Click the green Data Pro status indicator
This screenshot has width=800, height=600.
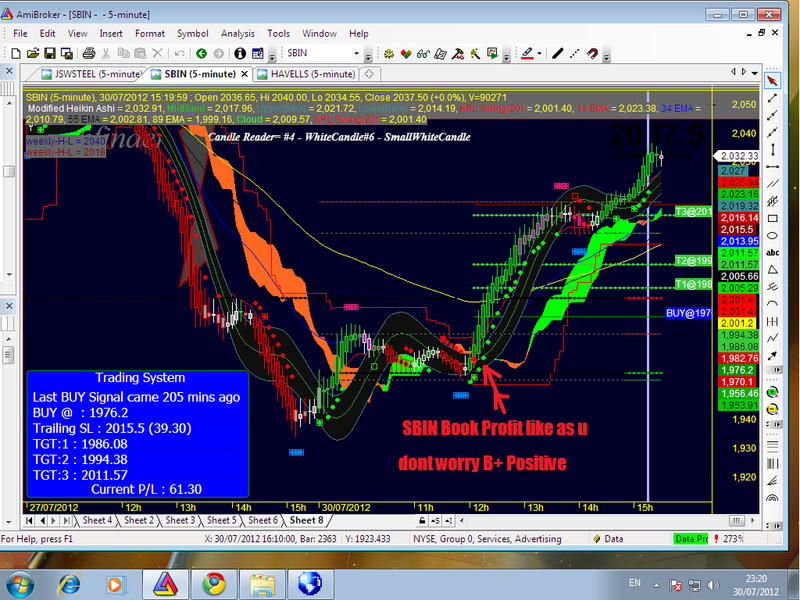click(691, 539)
